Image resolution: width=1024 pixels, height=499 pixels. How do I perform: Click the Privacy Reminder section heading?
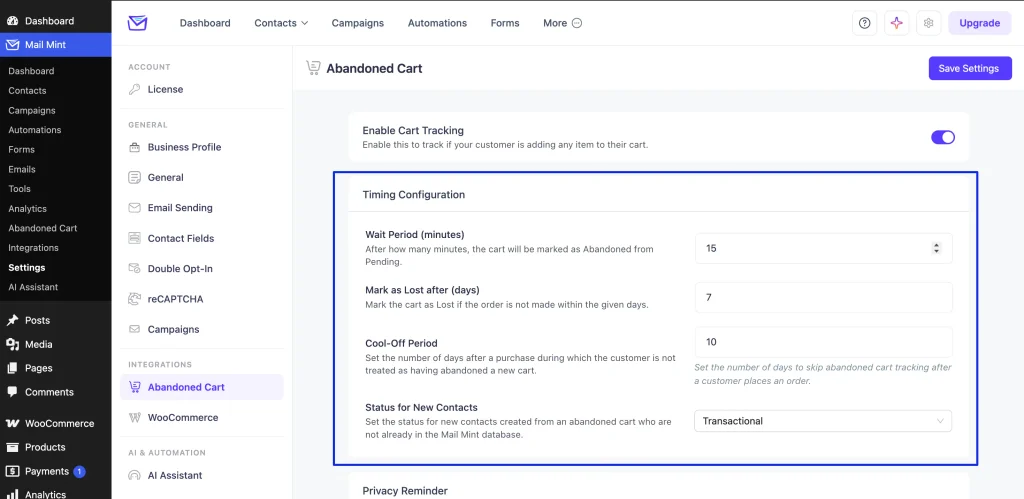[x=405, y=491]
